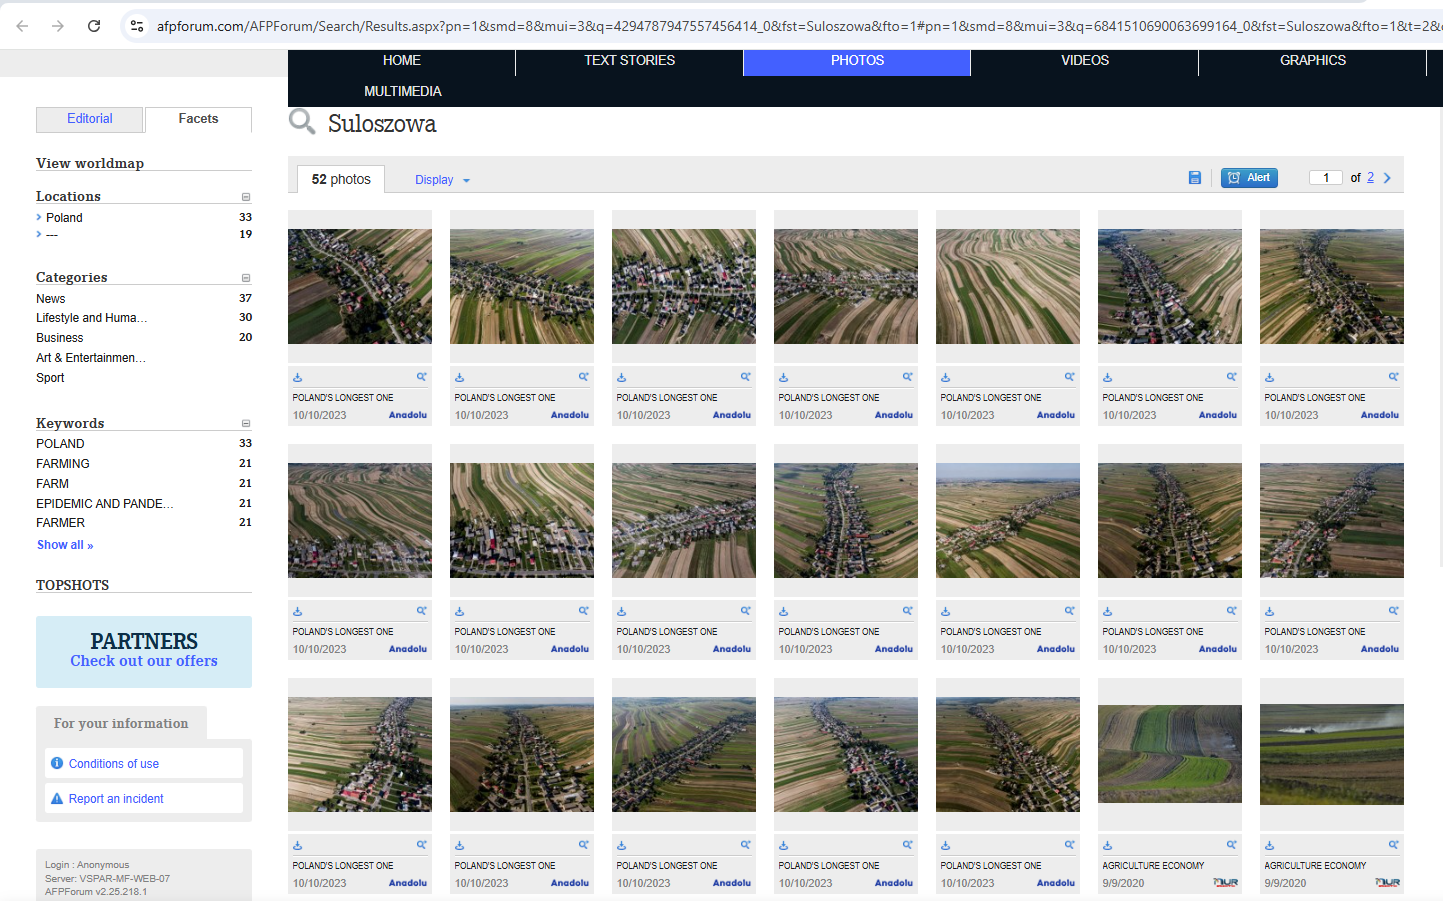Open the Display dropdown menu
This screenshot has height=901, width=1443.
(x=442, y=180)
